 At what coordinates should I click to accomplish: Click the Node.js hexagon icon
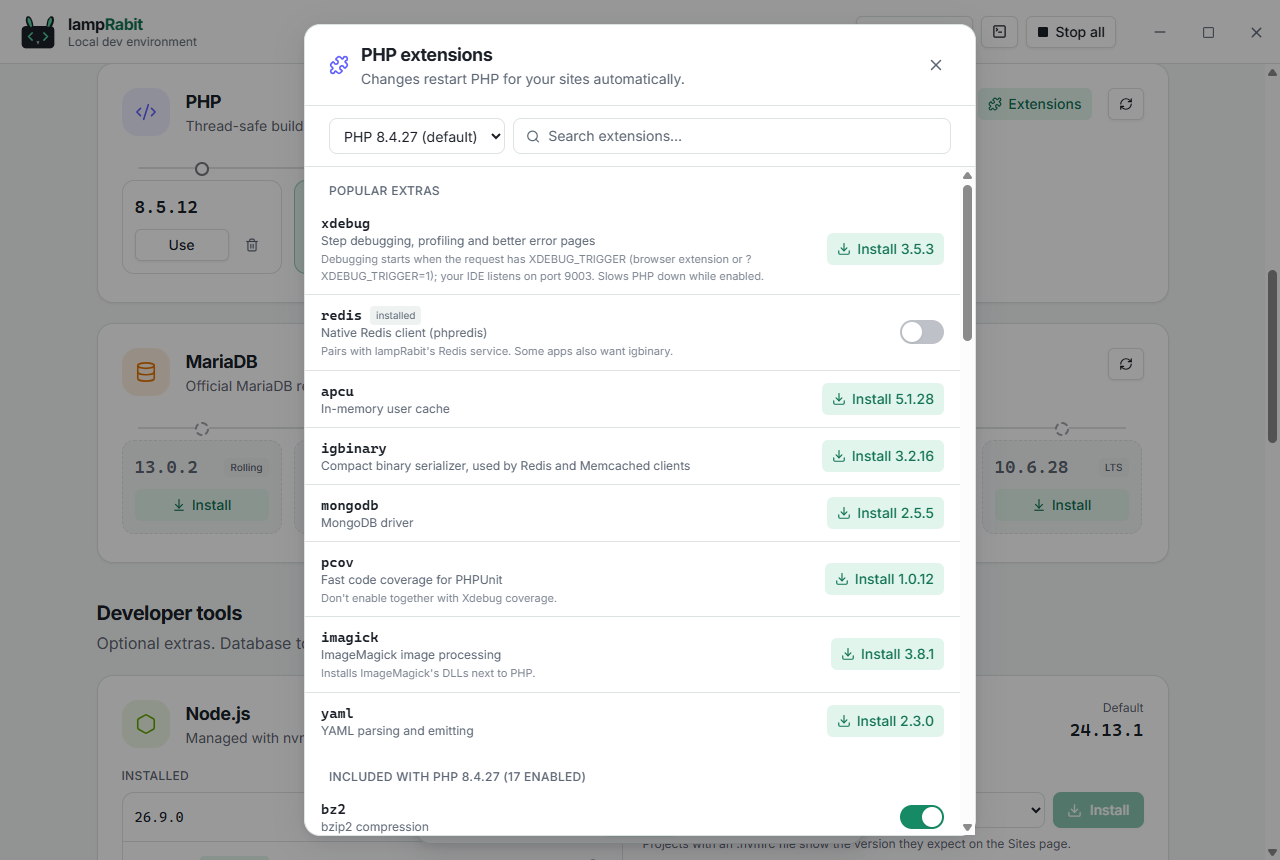(146, 724)
